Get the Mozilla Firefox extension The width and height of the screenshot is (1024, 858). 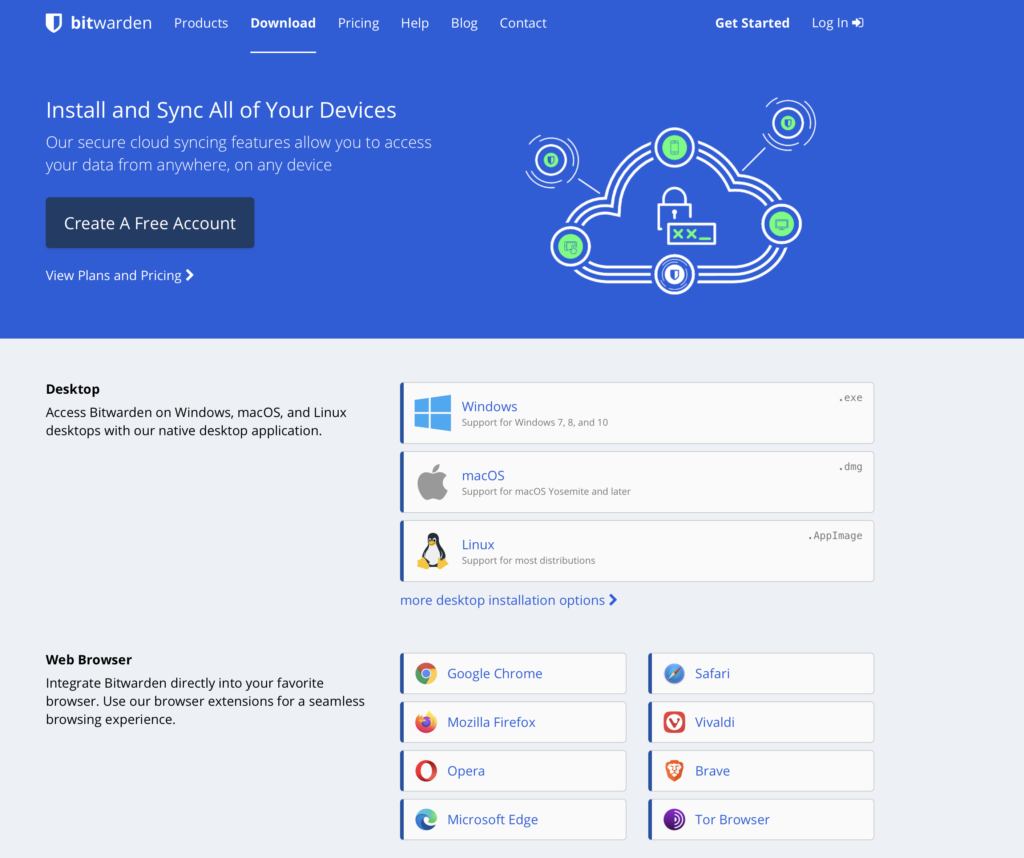click(x=513, y=722)
